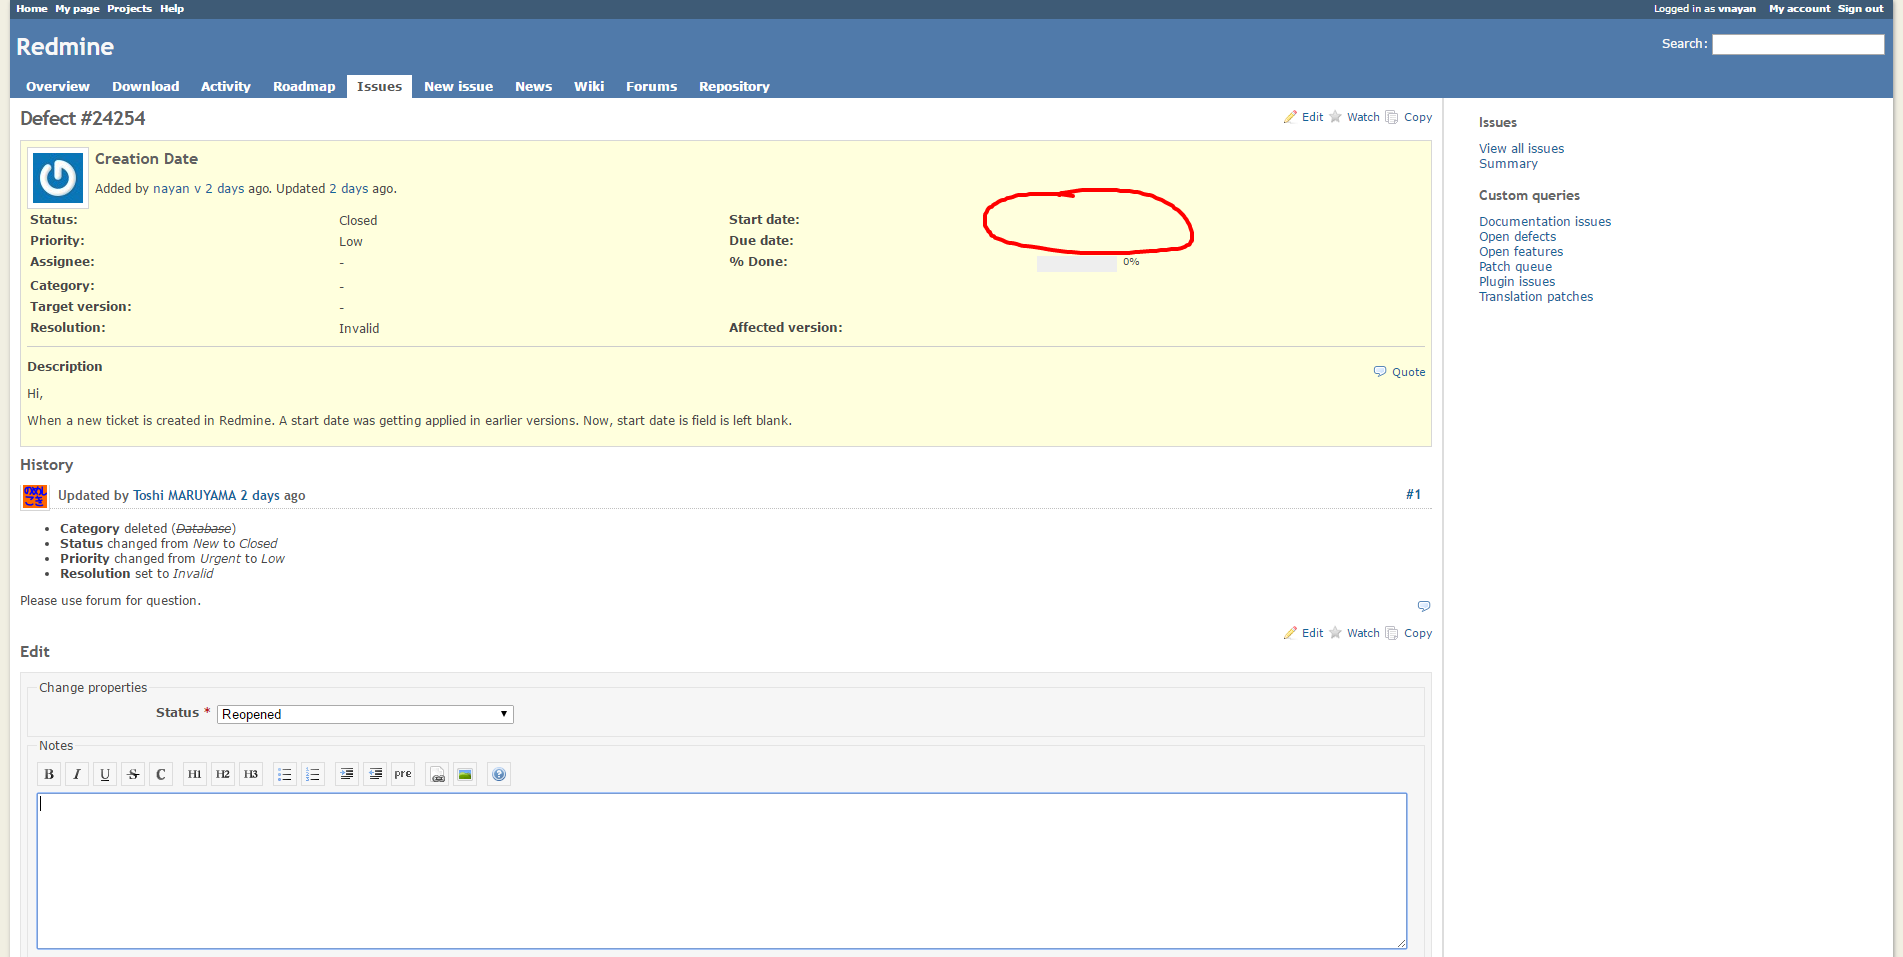The height and width of the screenshot is (957, 1903).
Task: Switch to the Roadmap tab
Action: 304,87
